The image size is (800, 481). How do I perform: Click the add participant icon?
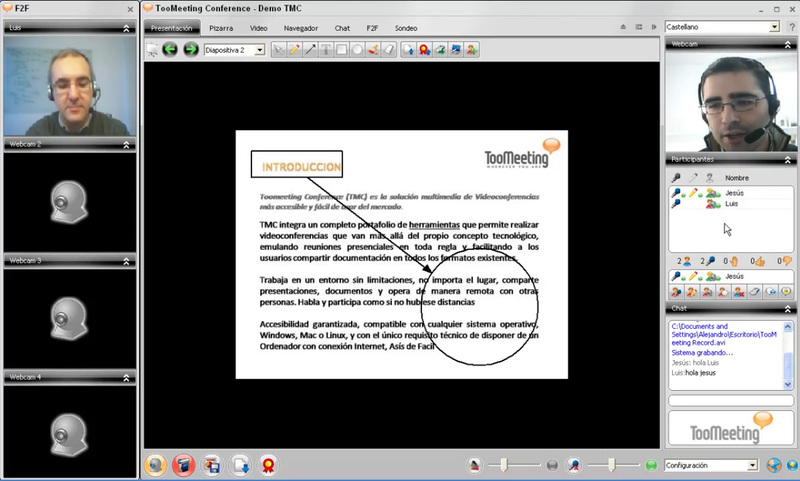(472, 49)
